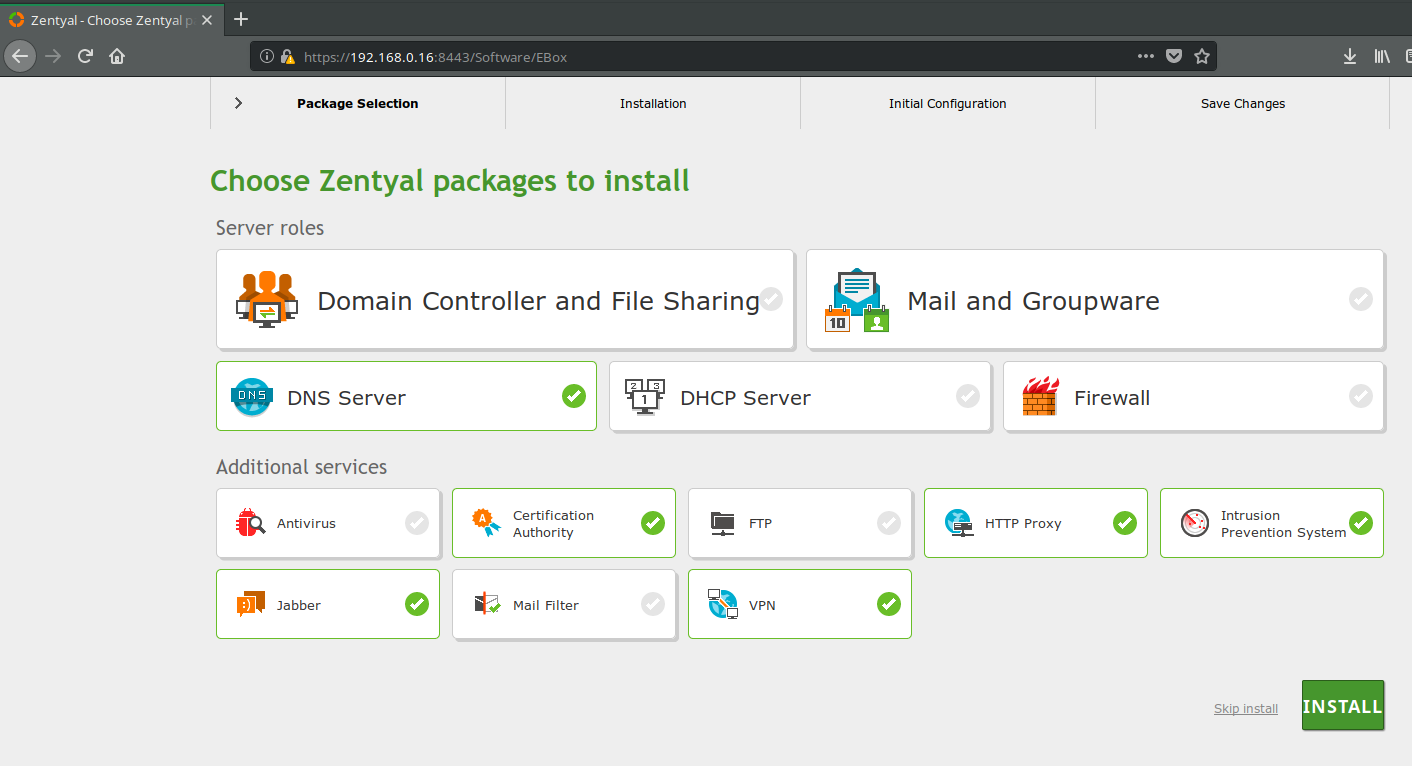Click the VPN network icon
Image resolution: width=1412 pixels, height=766 pixels.
coord(722,604)
